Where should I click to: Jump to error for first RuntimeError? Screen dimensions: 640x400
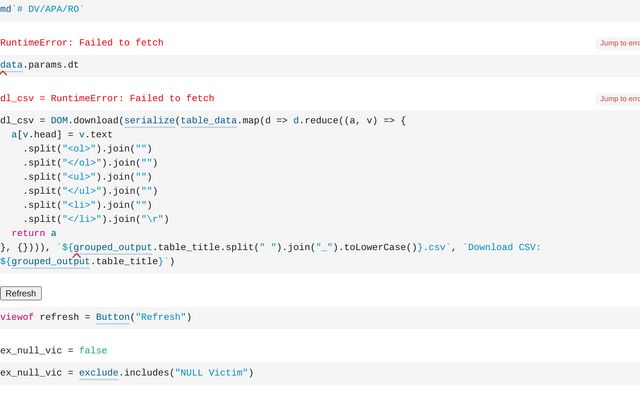[x=618, y=43]
